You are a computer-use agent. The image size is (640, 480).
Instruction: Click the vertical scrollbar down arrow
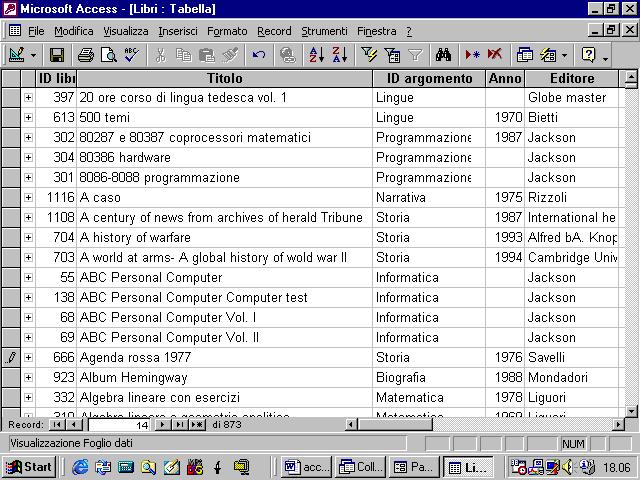631,411
